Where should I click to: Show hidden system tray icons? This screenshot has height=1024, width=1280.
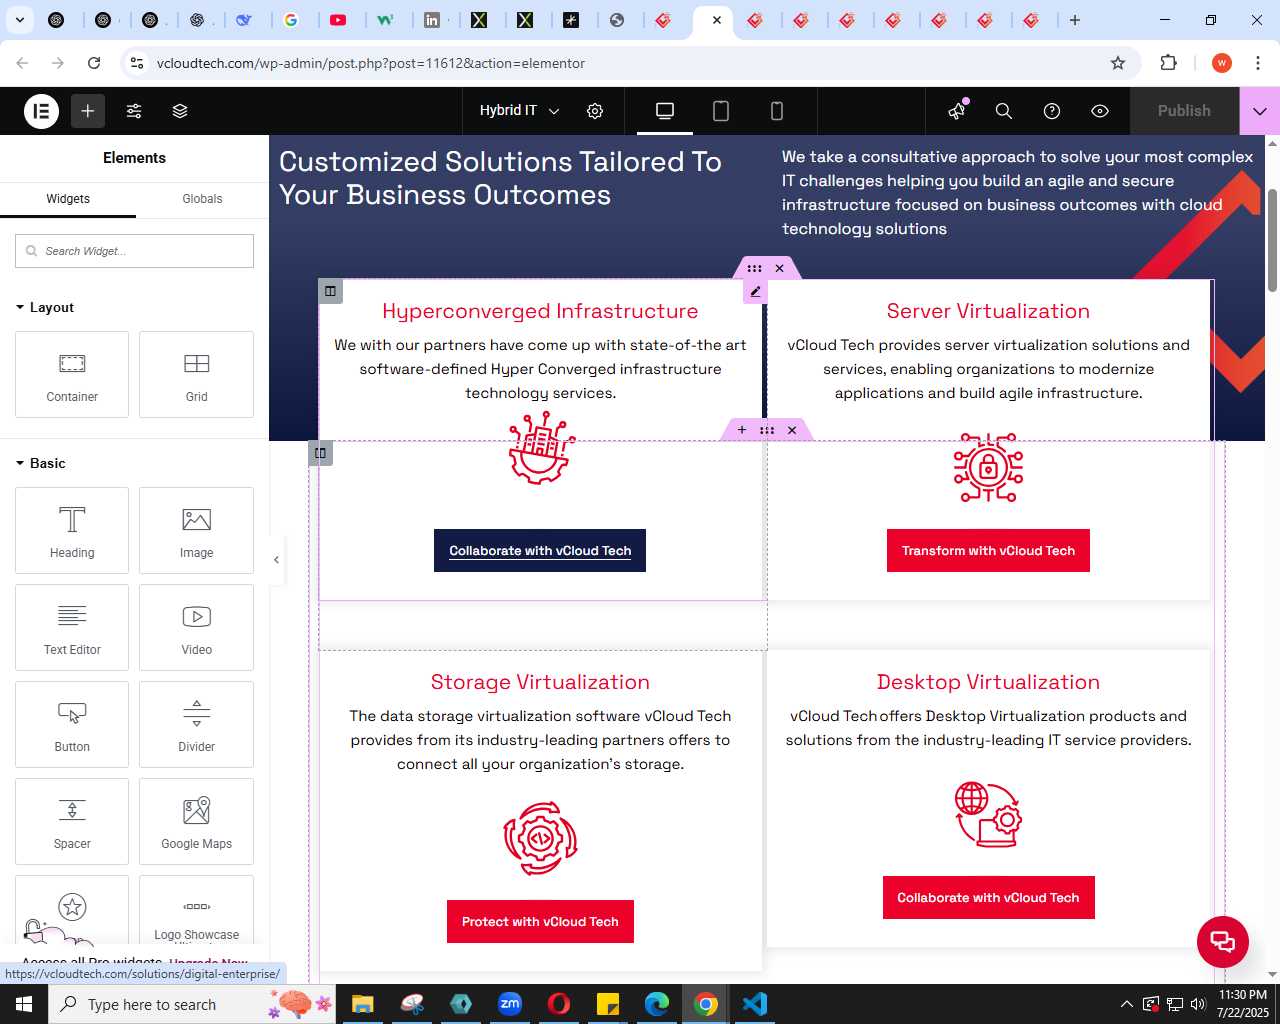[x=1126, y=1004]
